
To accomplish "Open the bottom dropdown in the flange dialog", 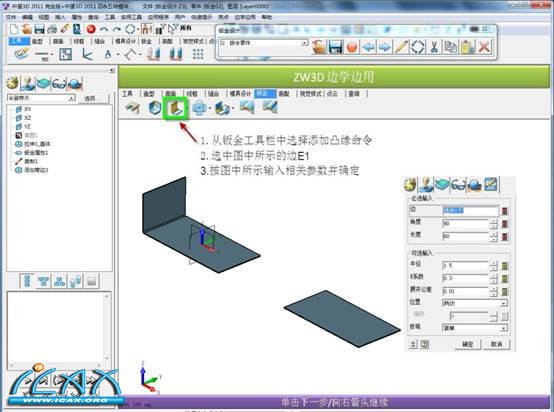I will [x=475, y=328].
